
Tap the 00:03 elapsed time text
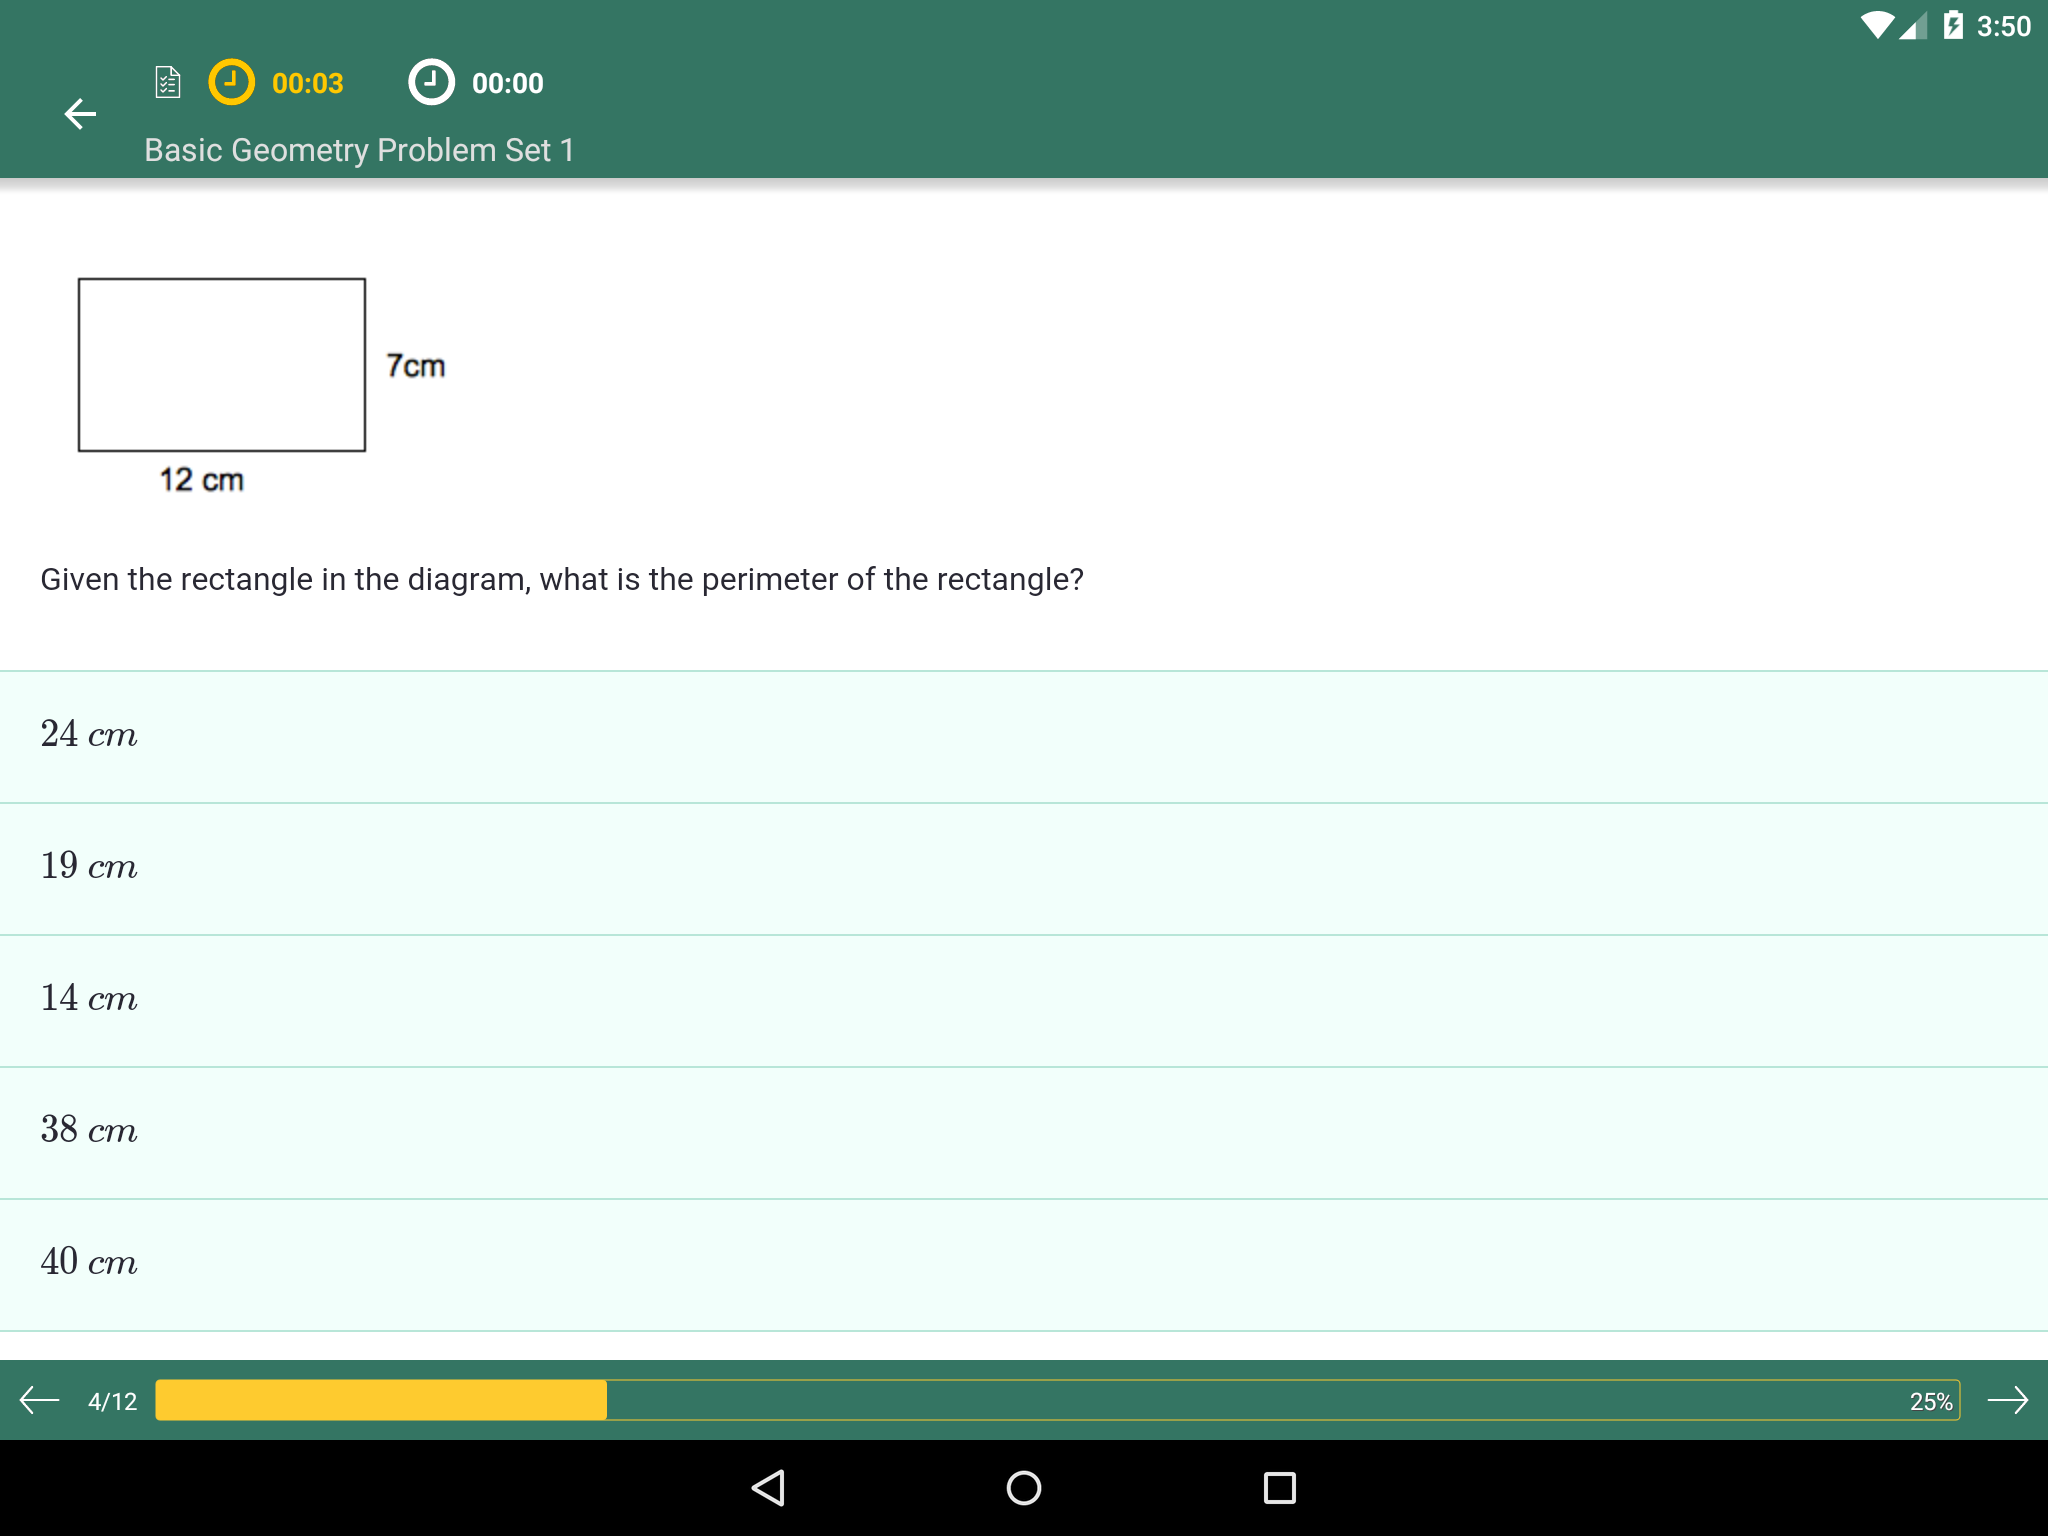point(307,83)
